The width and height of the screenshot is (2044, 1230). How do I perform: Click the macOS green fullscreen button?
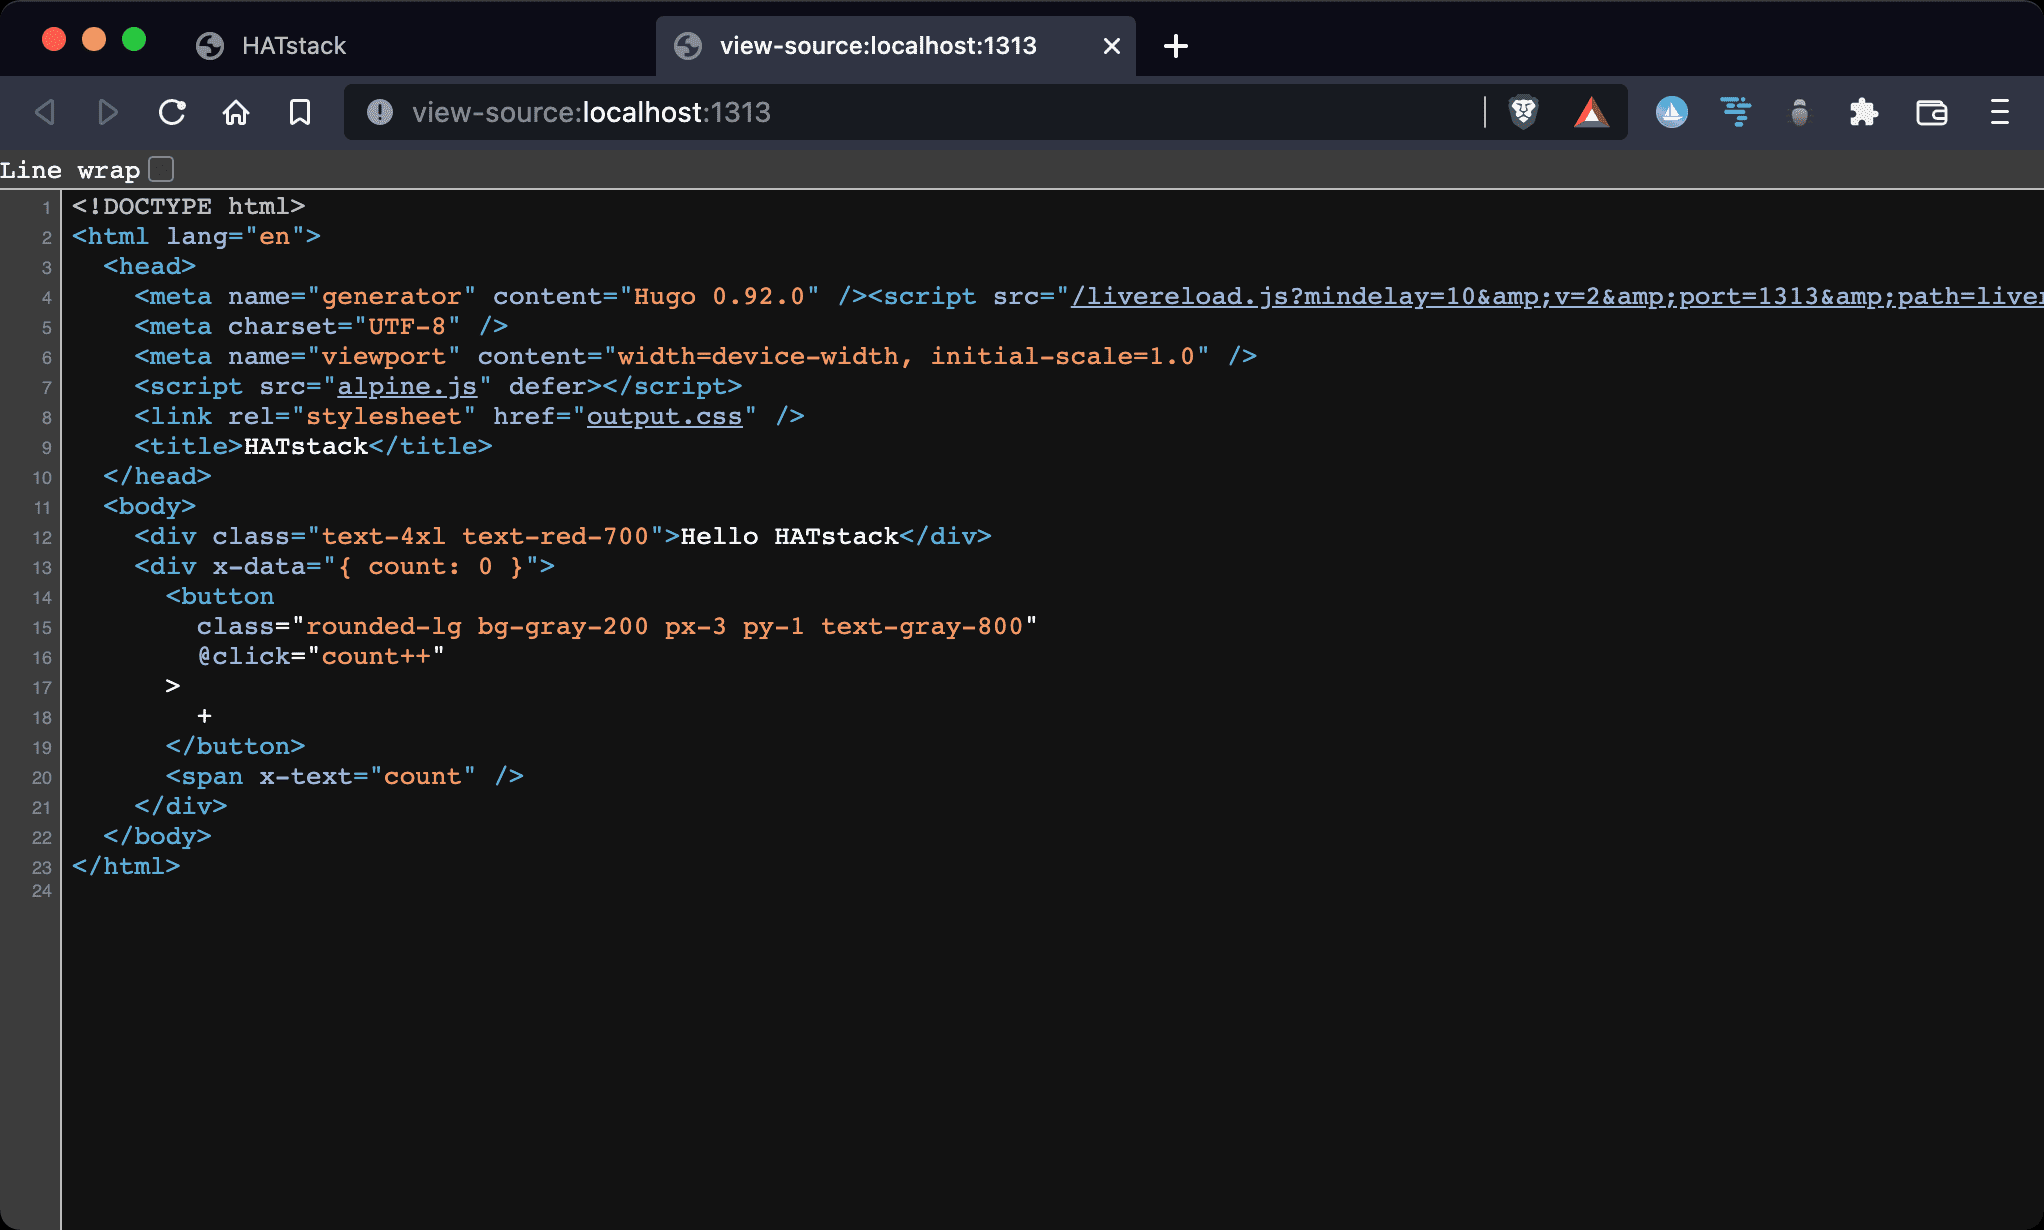(x=134, y=39)
